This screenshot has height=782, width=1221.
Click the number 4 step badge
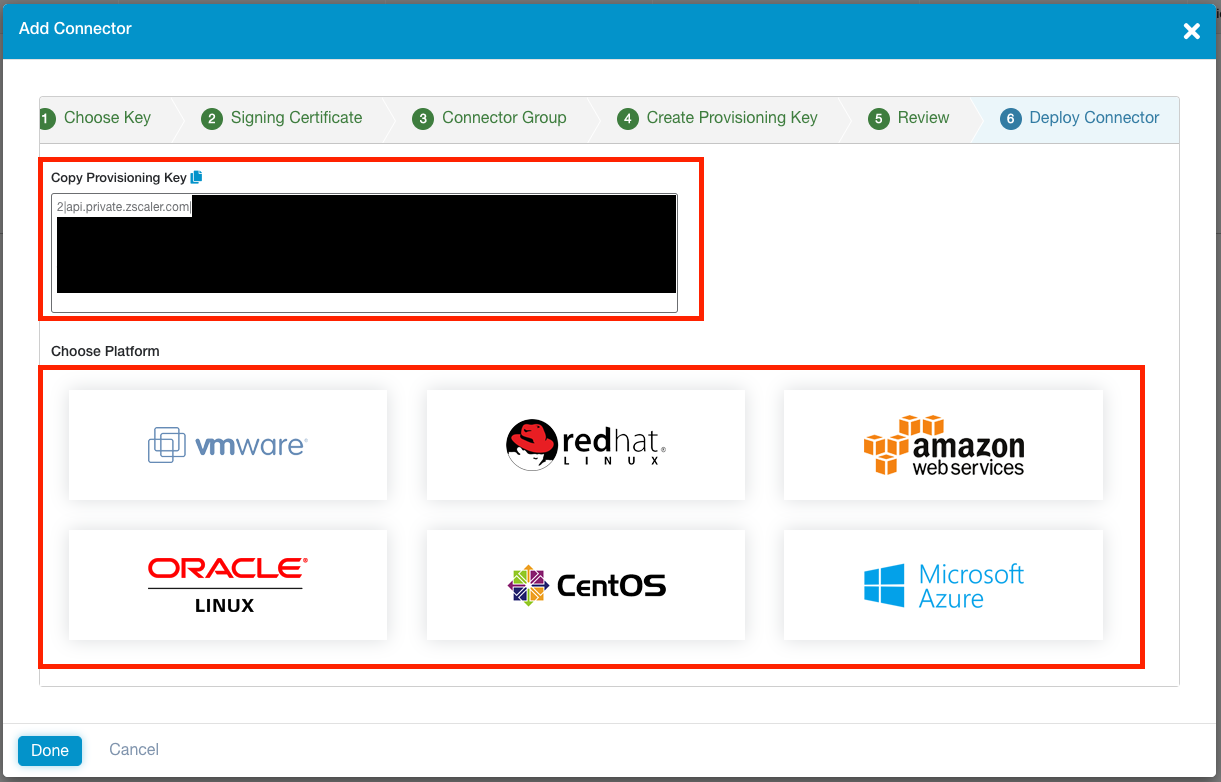coord(627,119)
